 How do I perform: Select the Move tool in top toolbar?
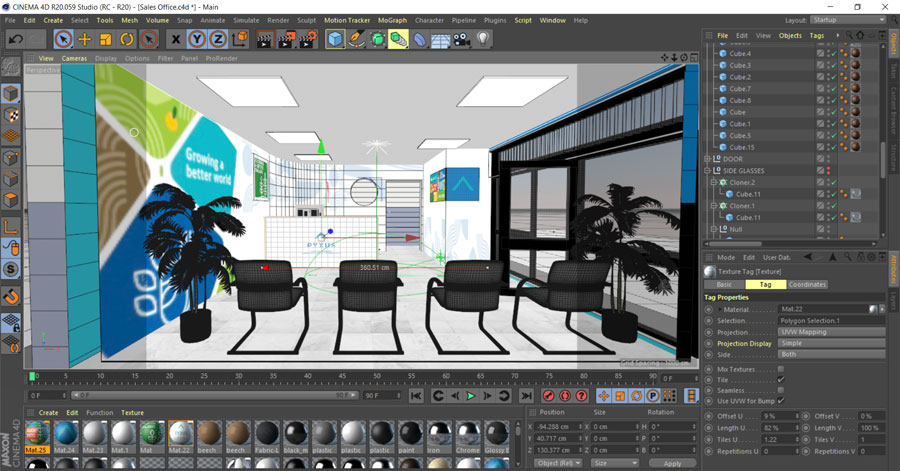85,39
